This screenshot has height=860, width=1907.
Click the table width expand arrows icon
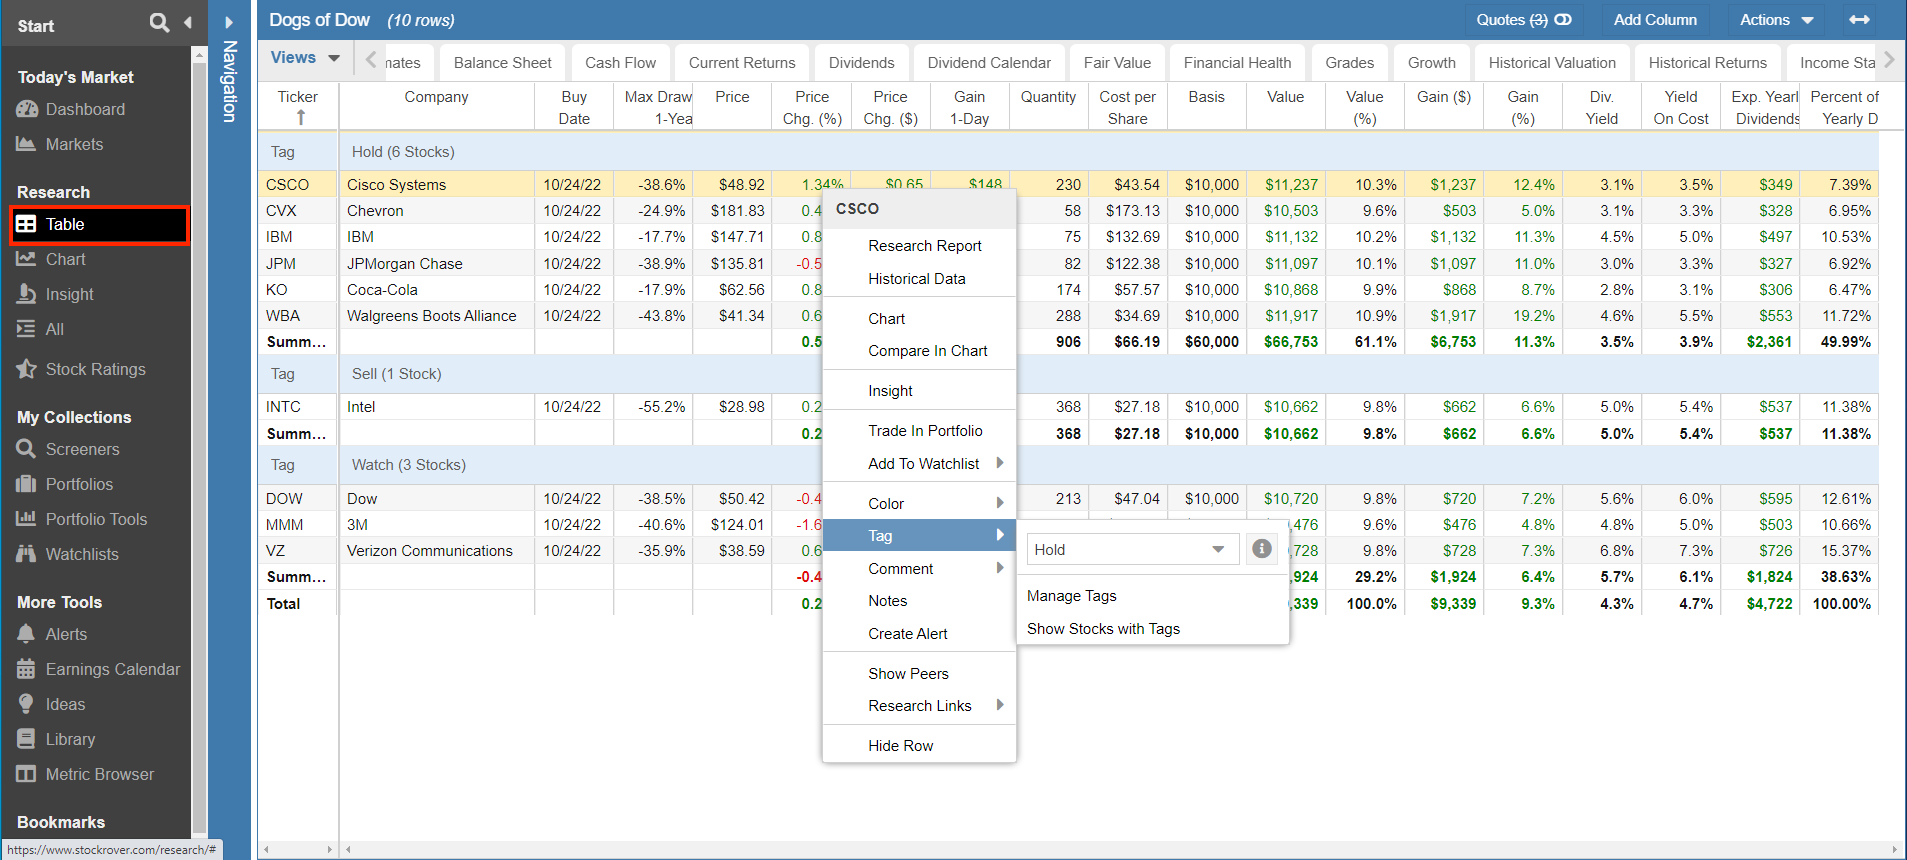pyautogui.click(x=1859, y=20)
